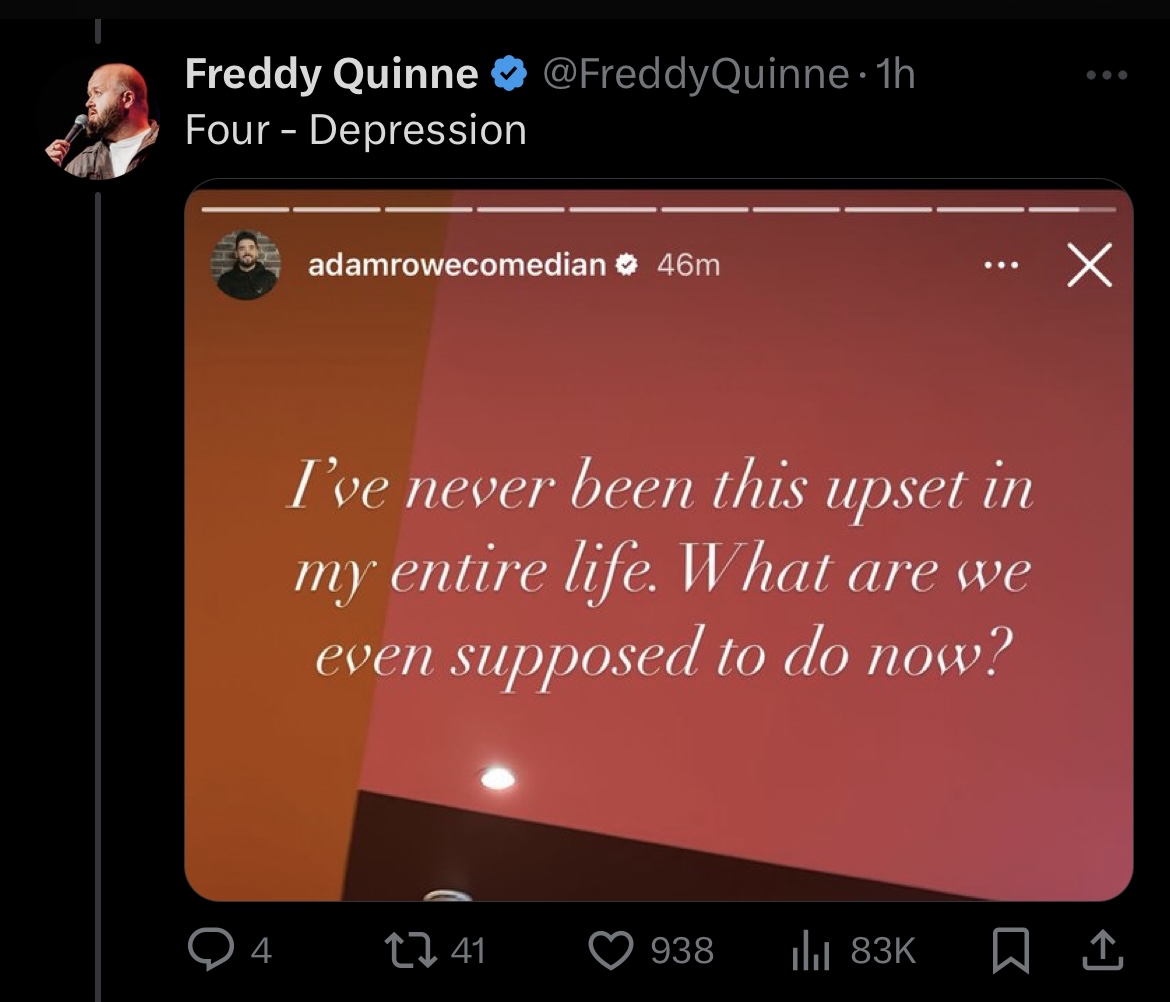
Task: Click adamrowecomedian's verified badge
Action: coord(626,264)
